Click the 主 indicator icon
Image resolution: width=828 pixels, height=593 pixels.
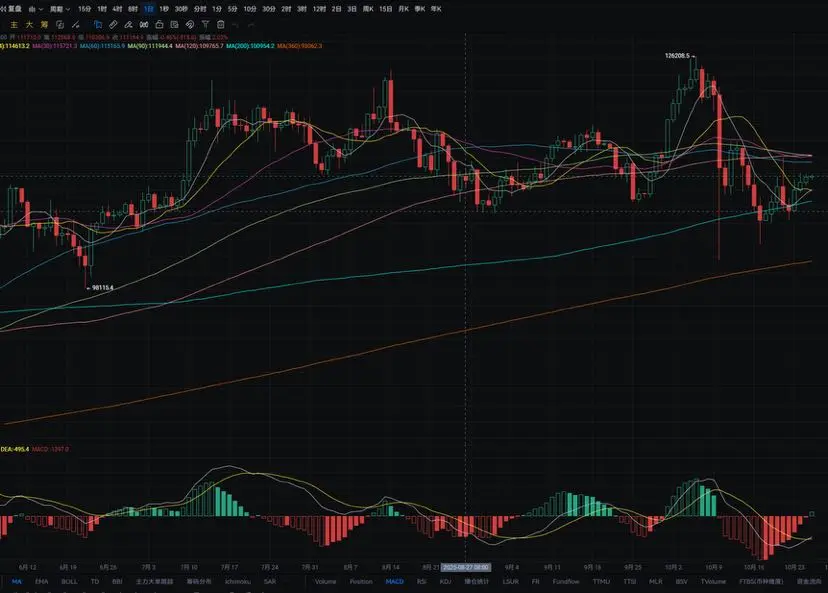click(x=14, y=25)
